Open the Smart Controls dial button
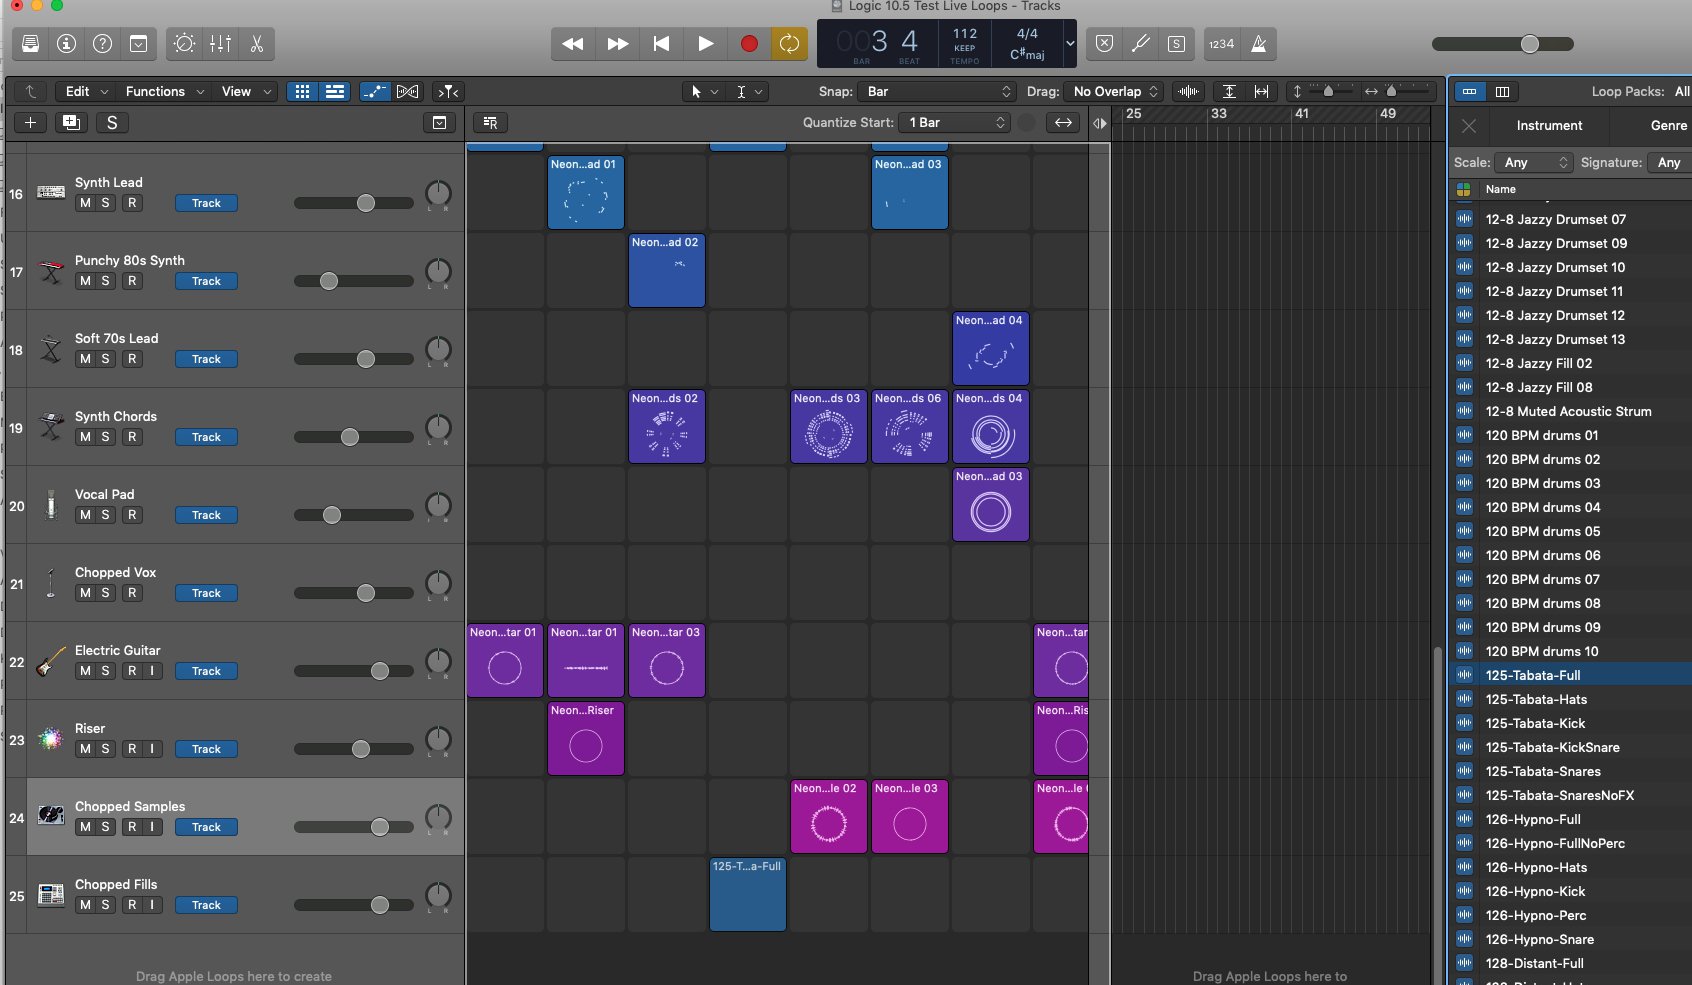Viewport: 1692px width, 985px height. [x=184, y=44]
